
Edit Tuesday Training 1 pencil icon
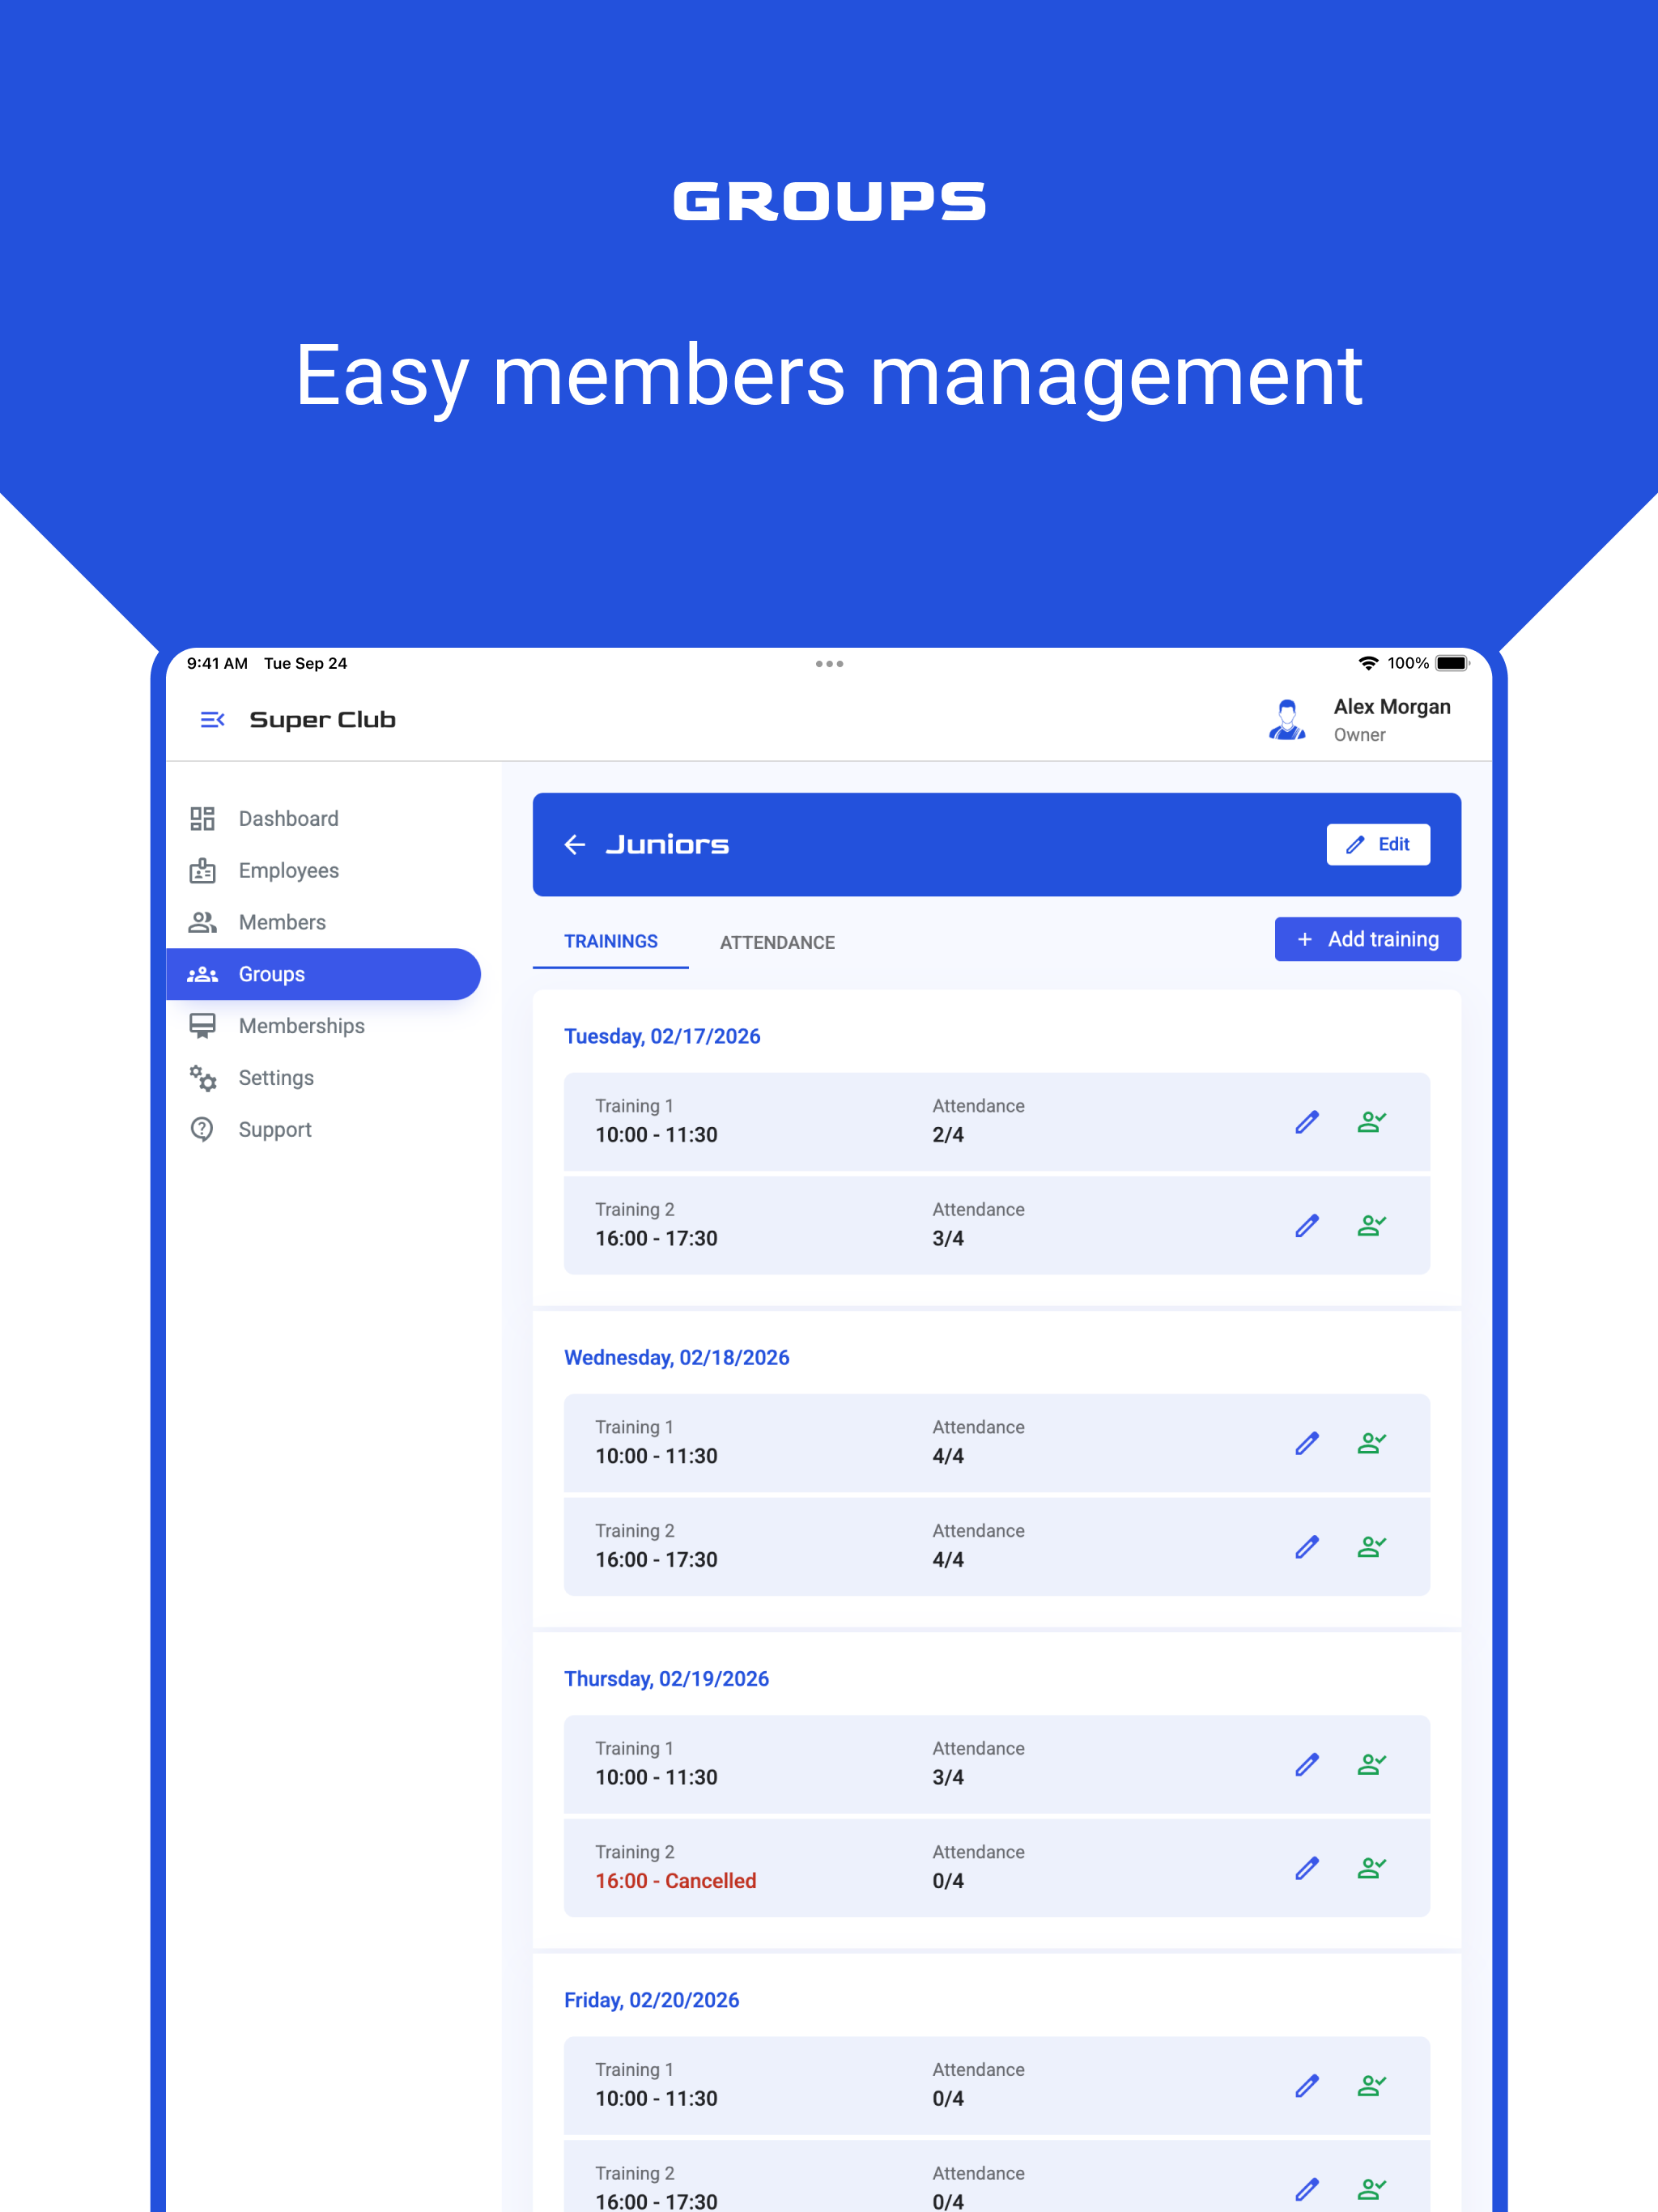coord(1307,1122)
